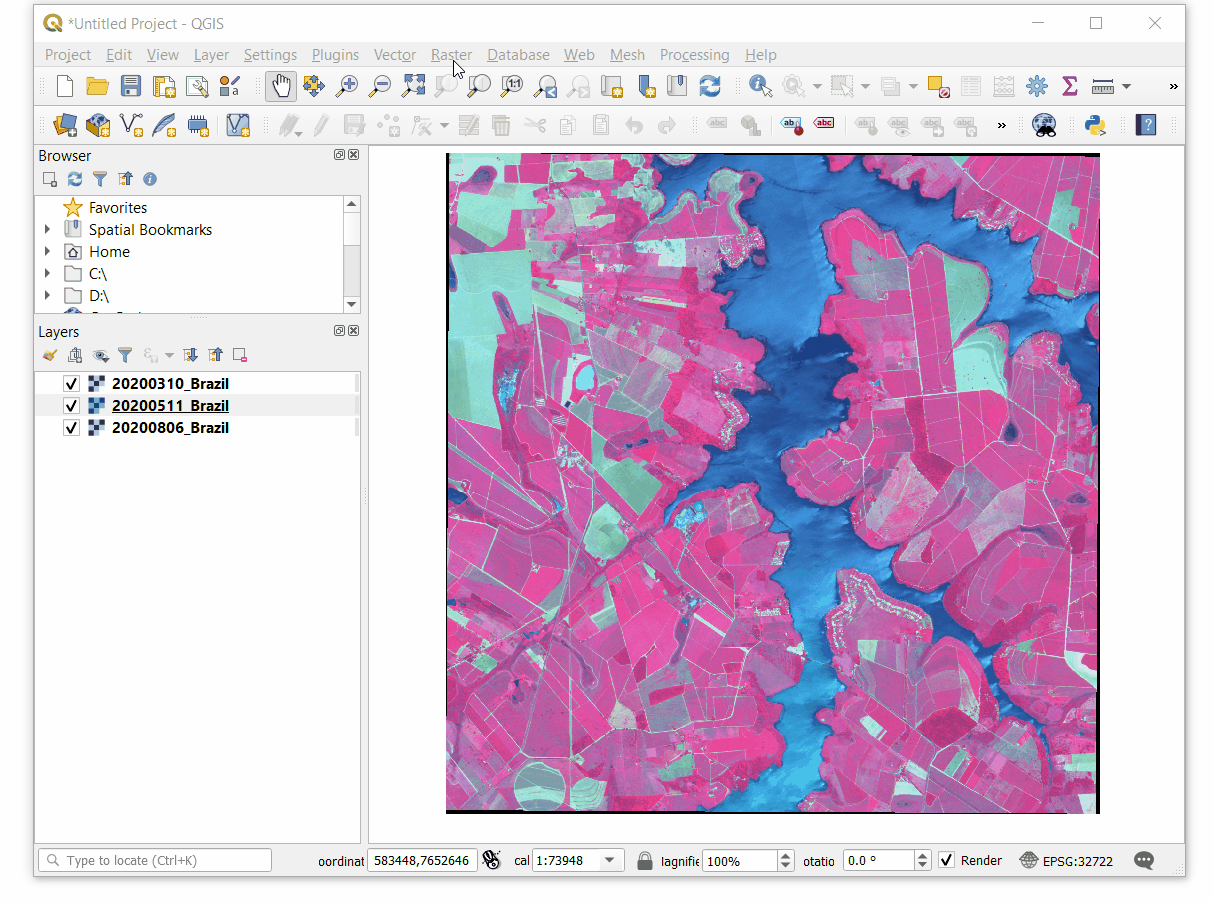This screenshot has height=902, width=1213.
Task: Open the Raster menu
Action: [451, 55]
